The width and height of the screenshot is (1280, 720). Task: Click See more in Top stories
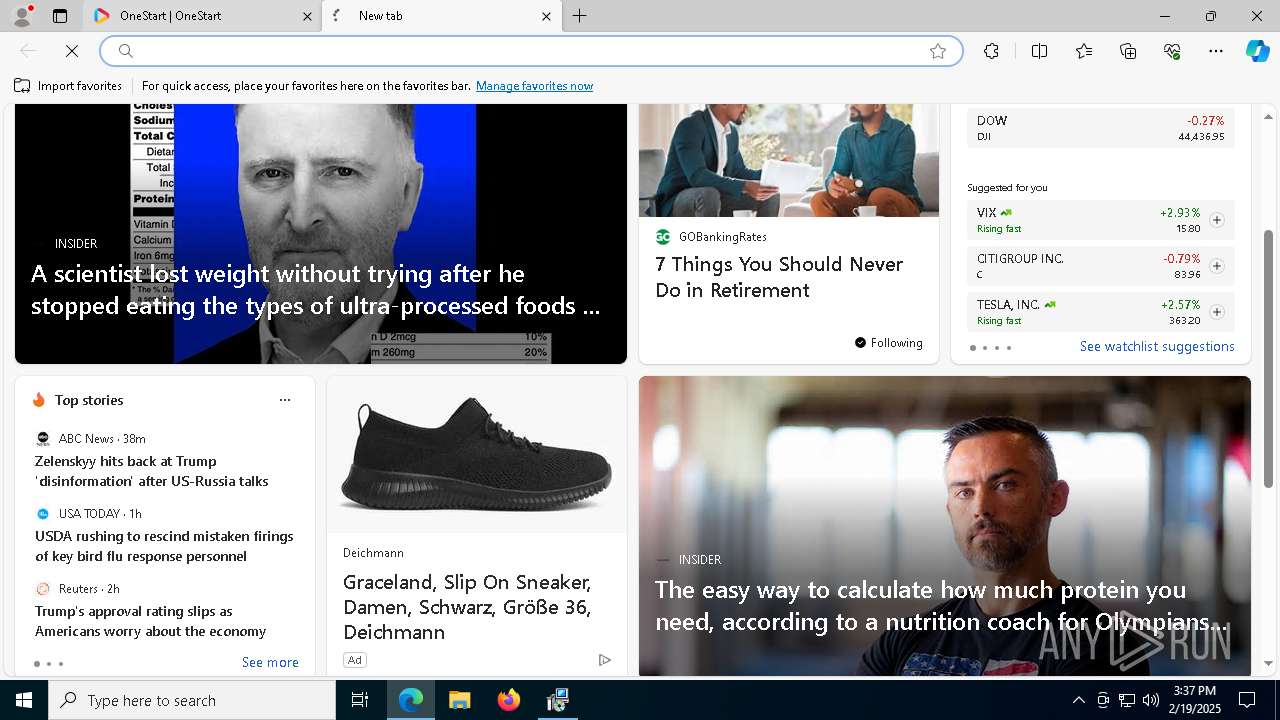[x=270, y=662]
